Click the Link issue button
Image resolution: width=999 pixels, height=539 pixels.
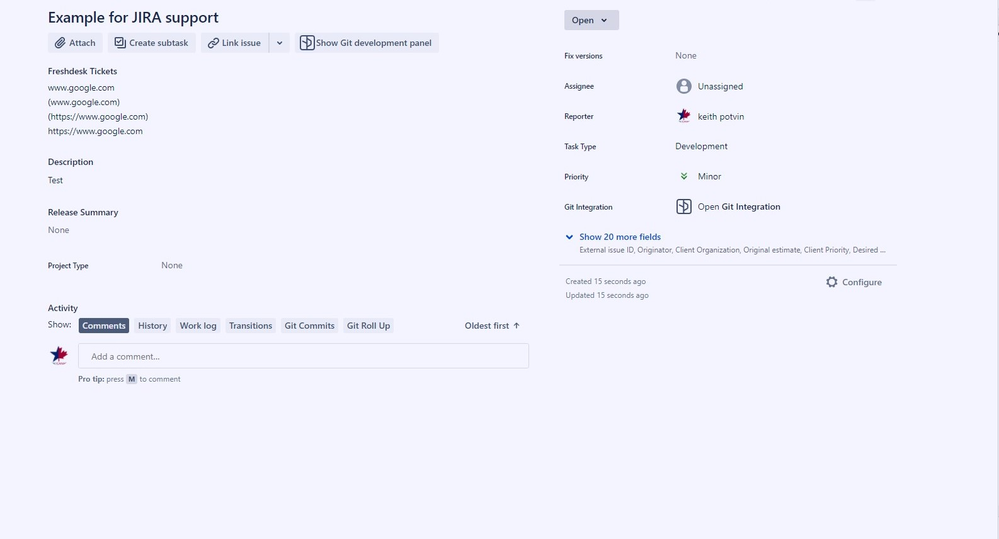click(x=234, y=43)
